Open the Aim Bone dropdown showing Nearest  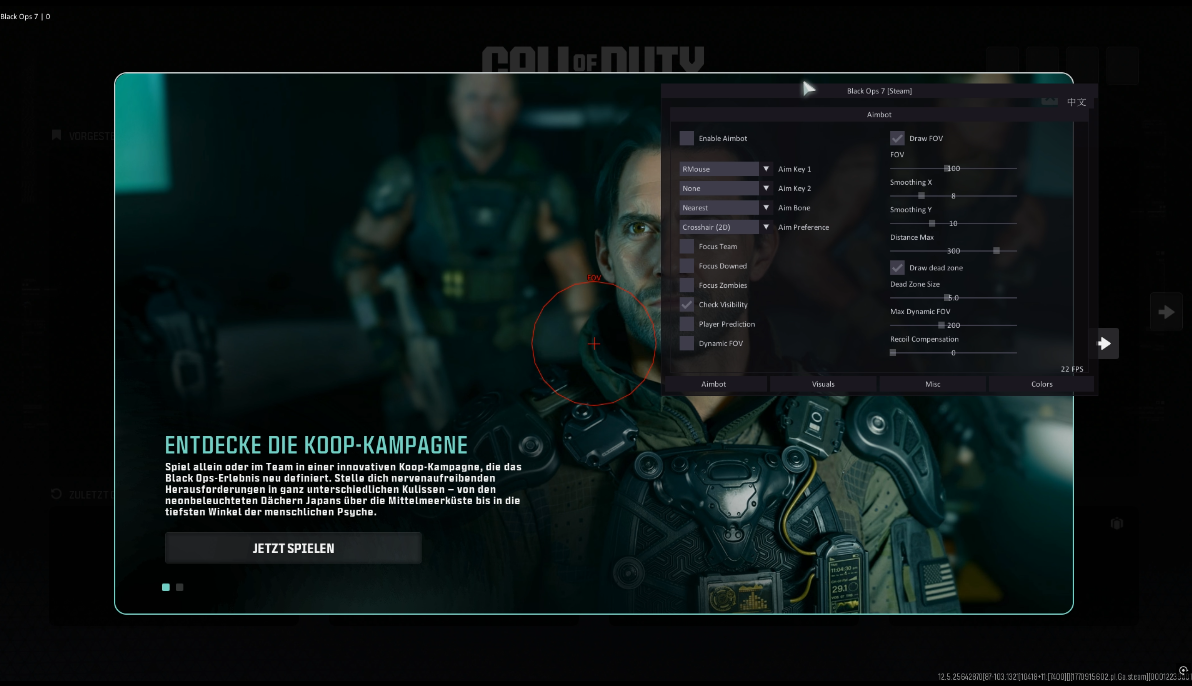coord(724,207)
